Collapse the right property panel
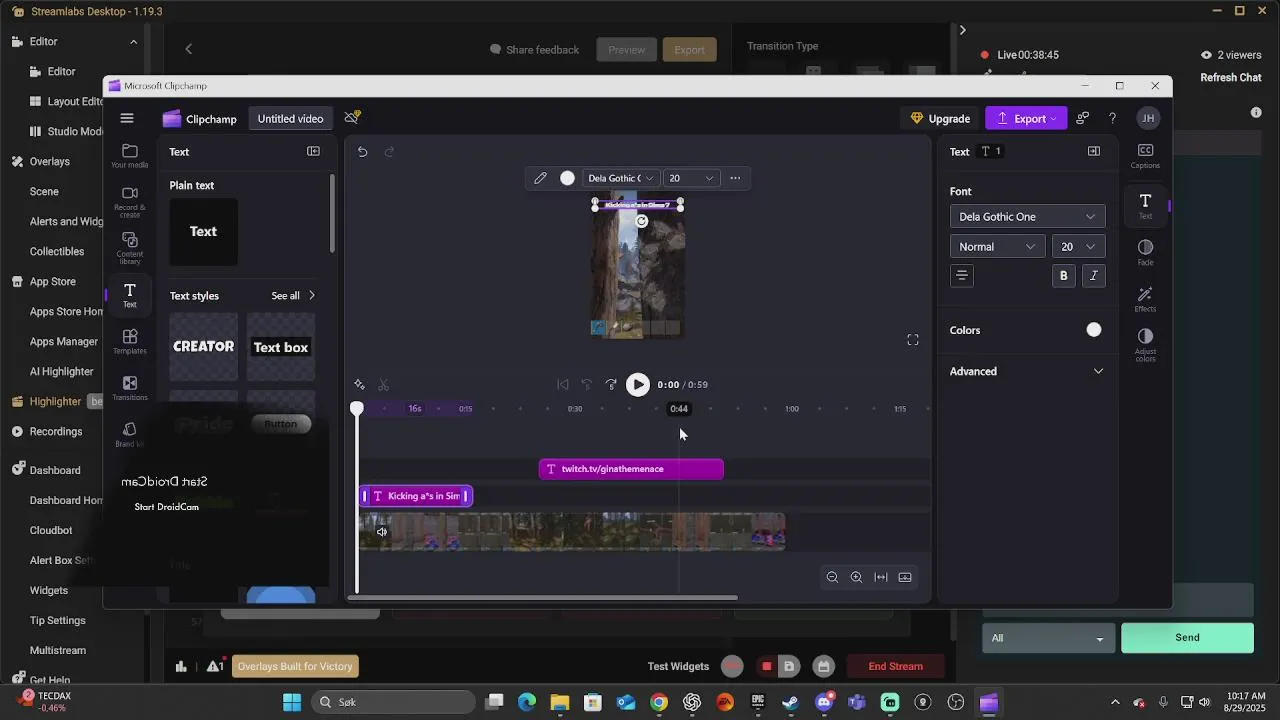The height and width of the screenshot is (720, 1280). click(1094, 151)
